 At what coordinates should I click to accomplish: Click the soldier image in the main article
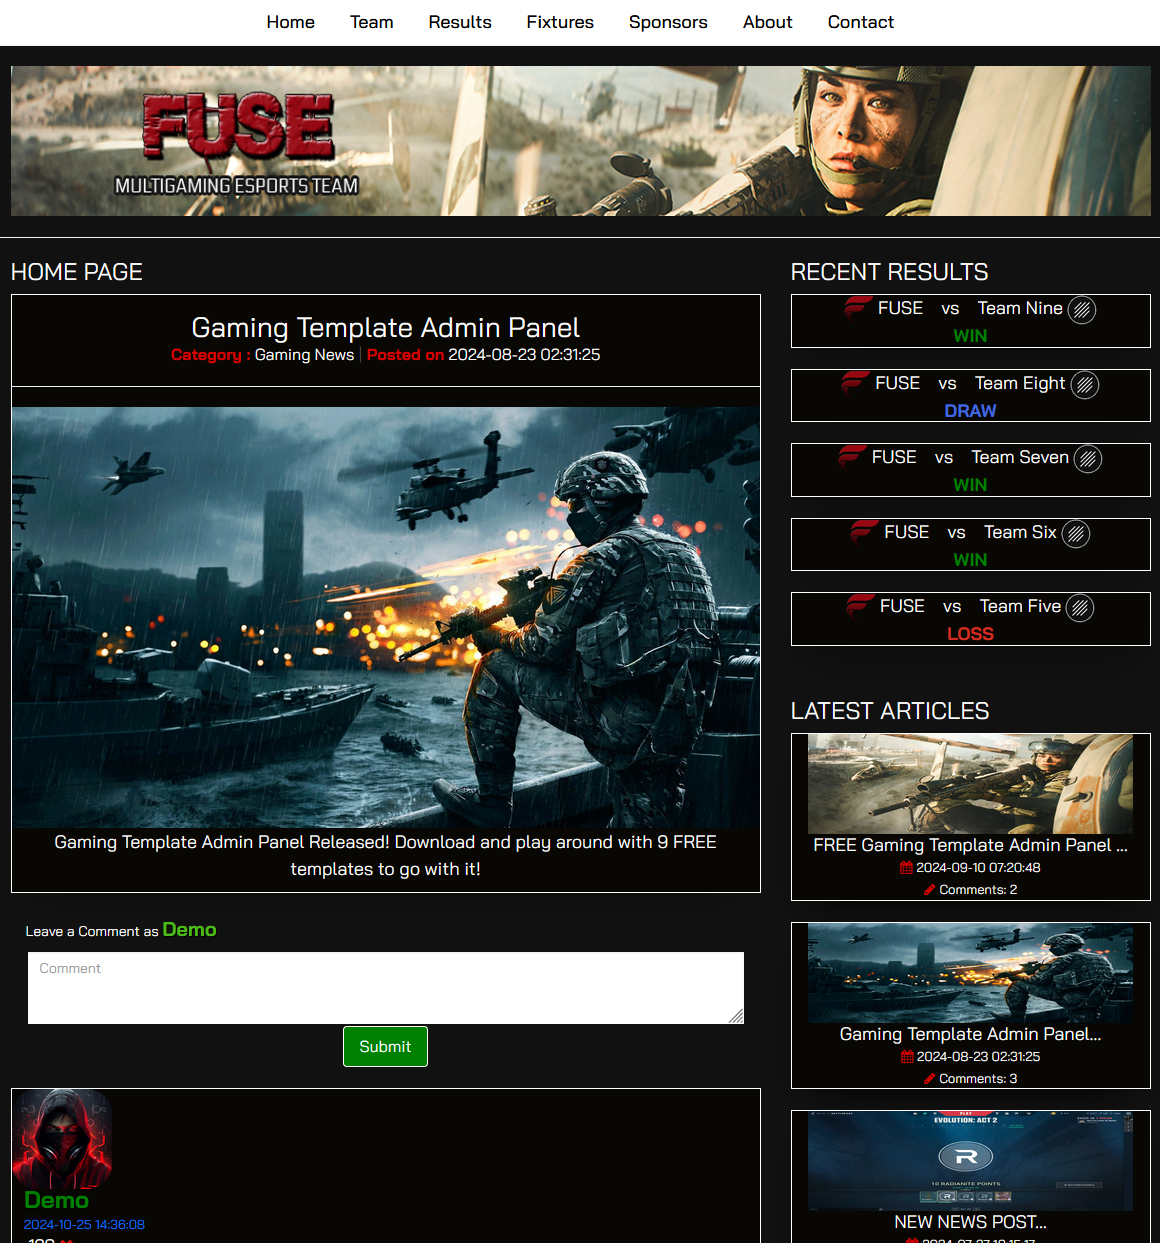pyautogui.click(x=385, y=617)
